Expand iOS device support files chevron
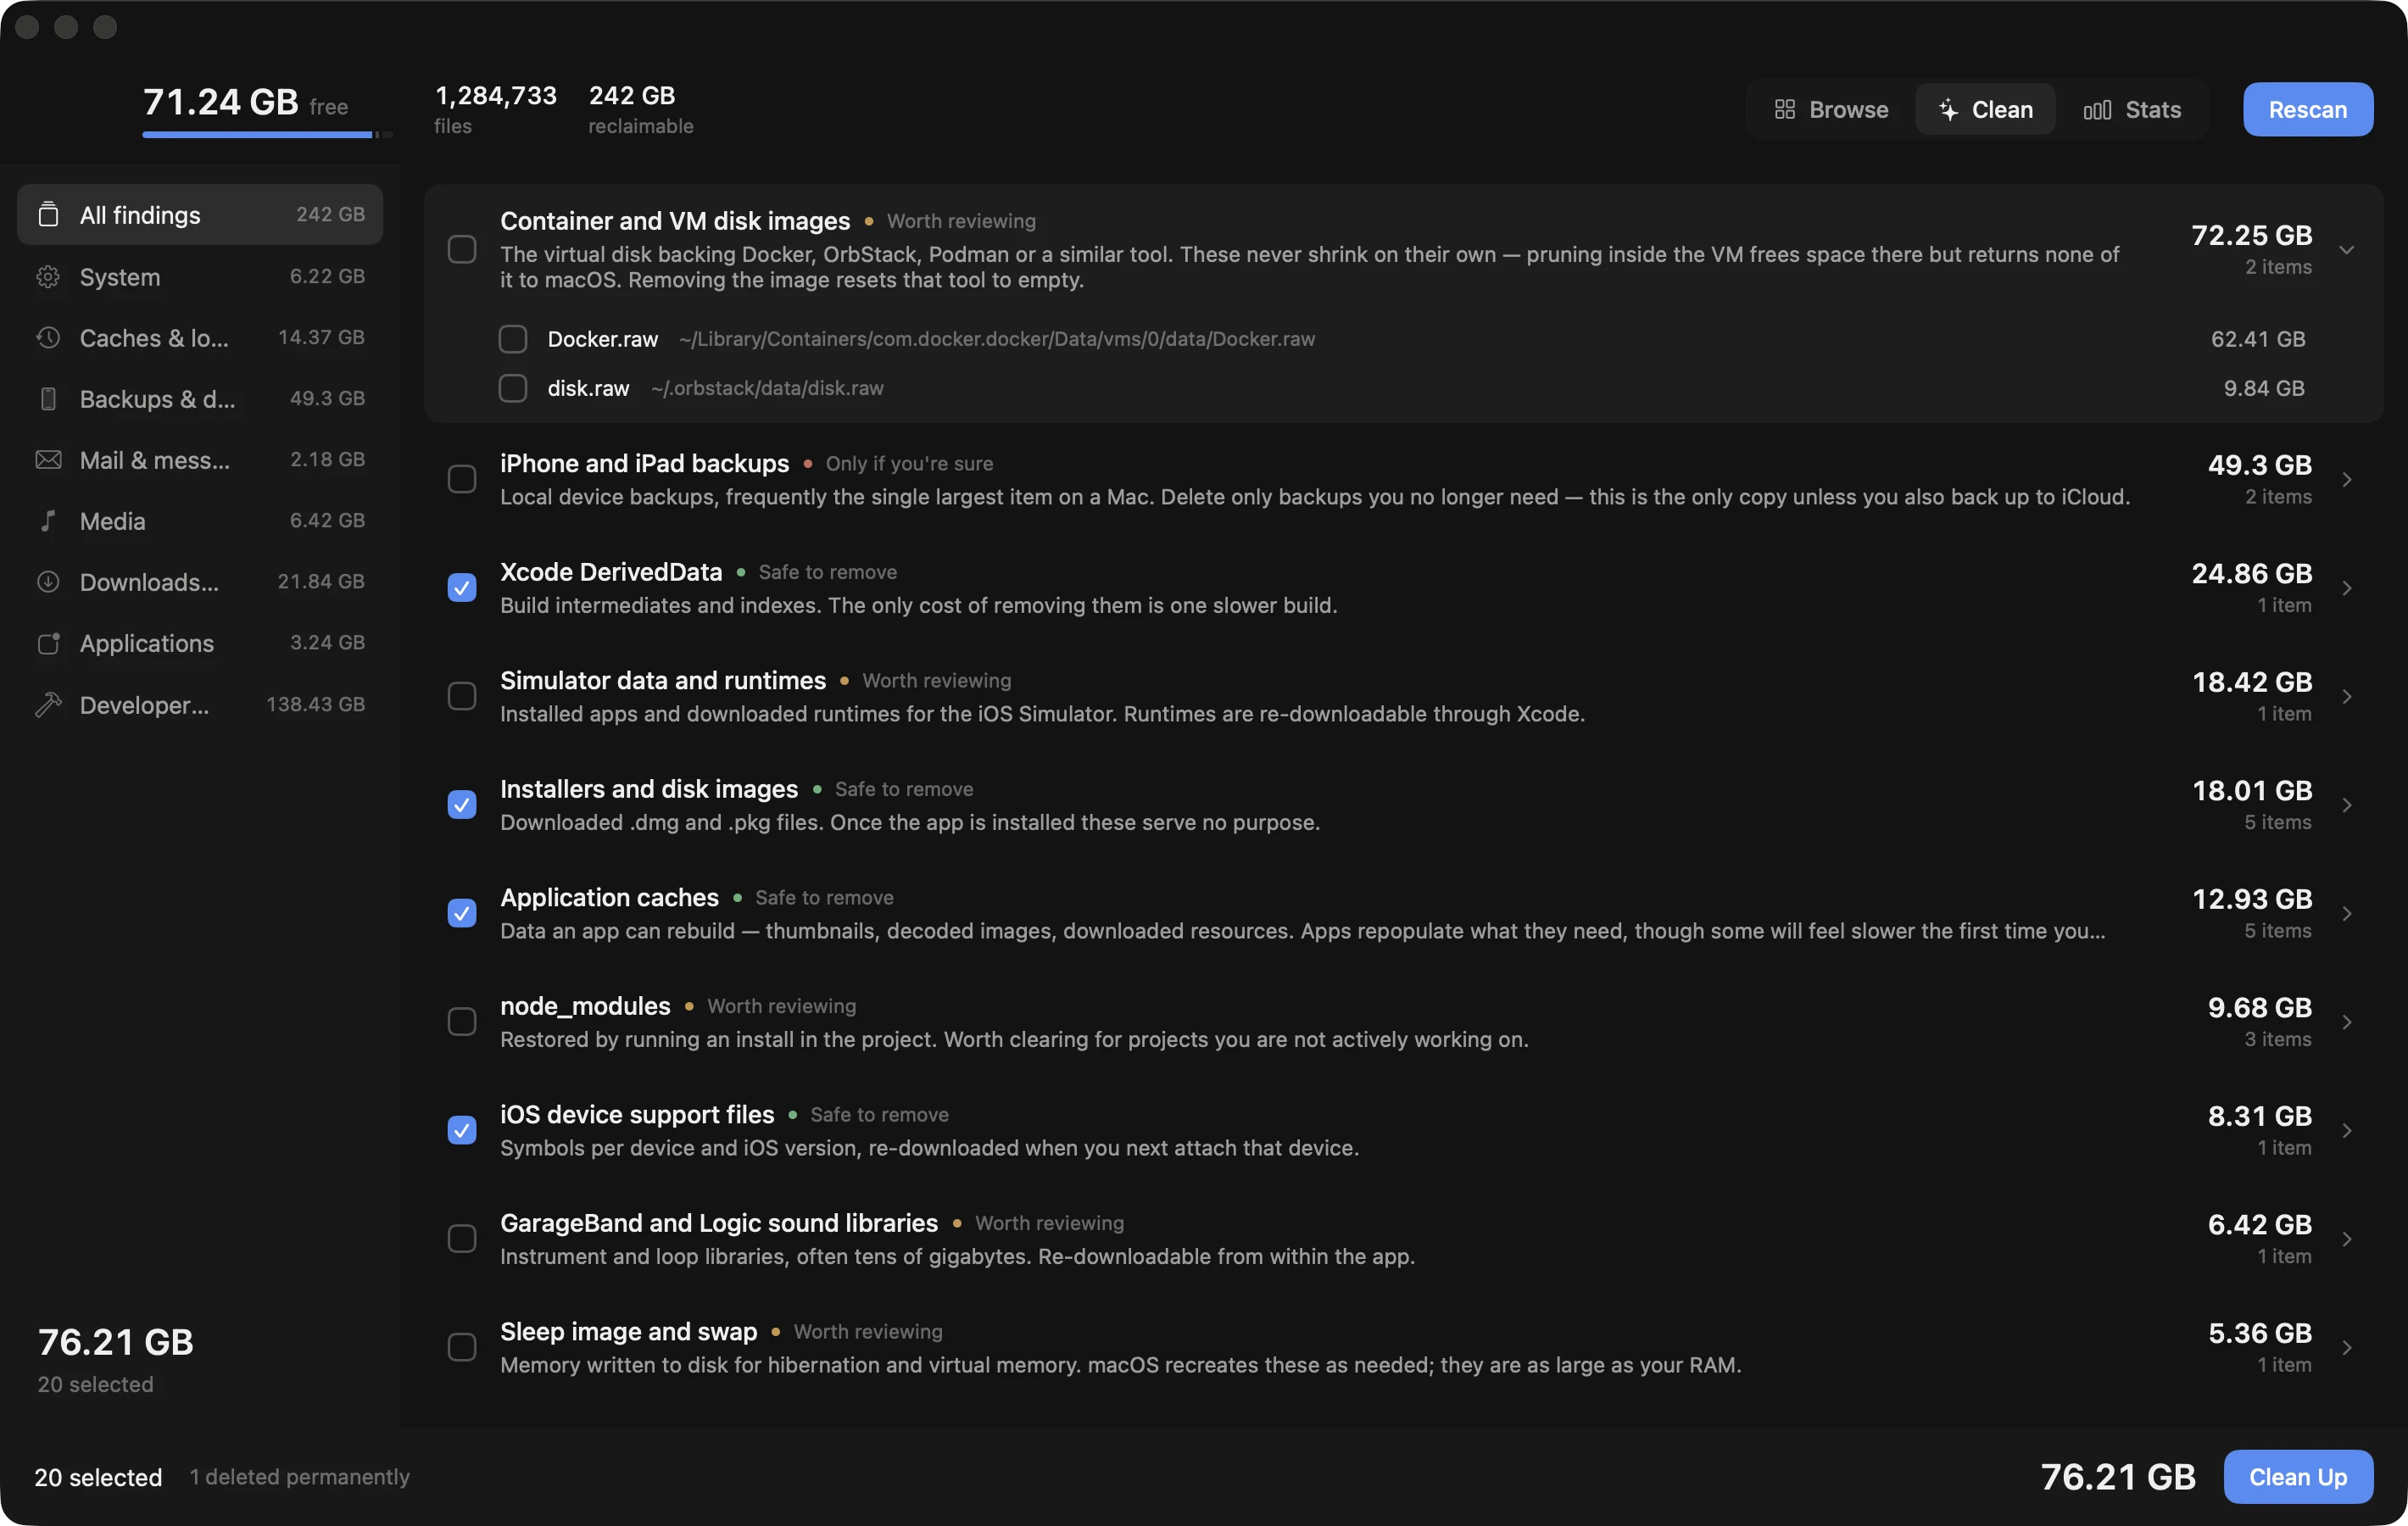The width and height of the screenshot is (2408, 1526). coord(2346,1130)
